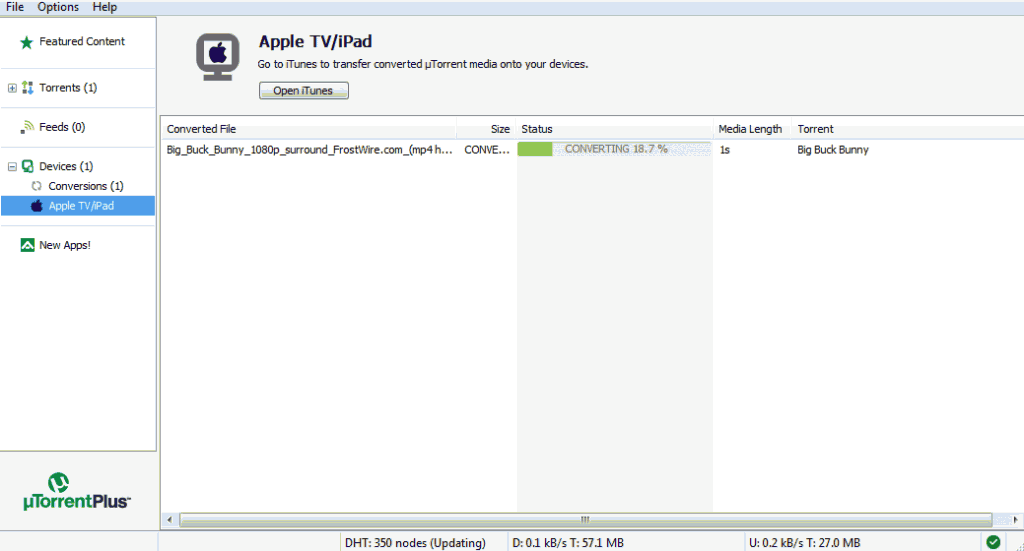Click the Feeds RSS icon
This screenshot has width=1024, height=551.
click(28, 127)
